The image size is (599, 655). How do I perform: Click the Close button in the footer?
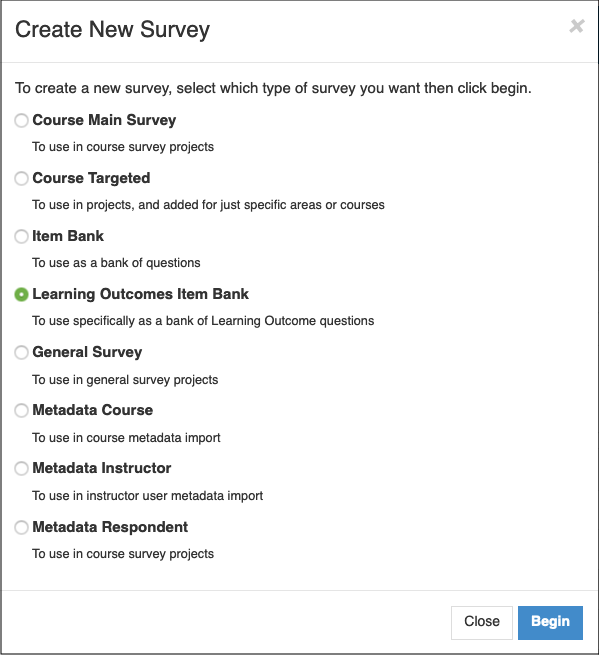482,623
